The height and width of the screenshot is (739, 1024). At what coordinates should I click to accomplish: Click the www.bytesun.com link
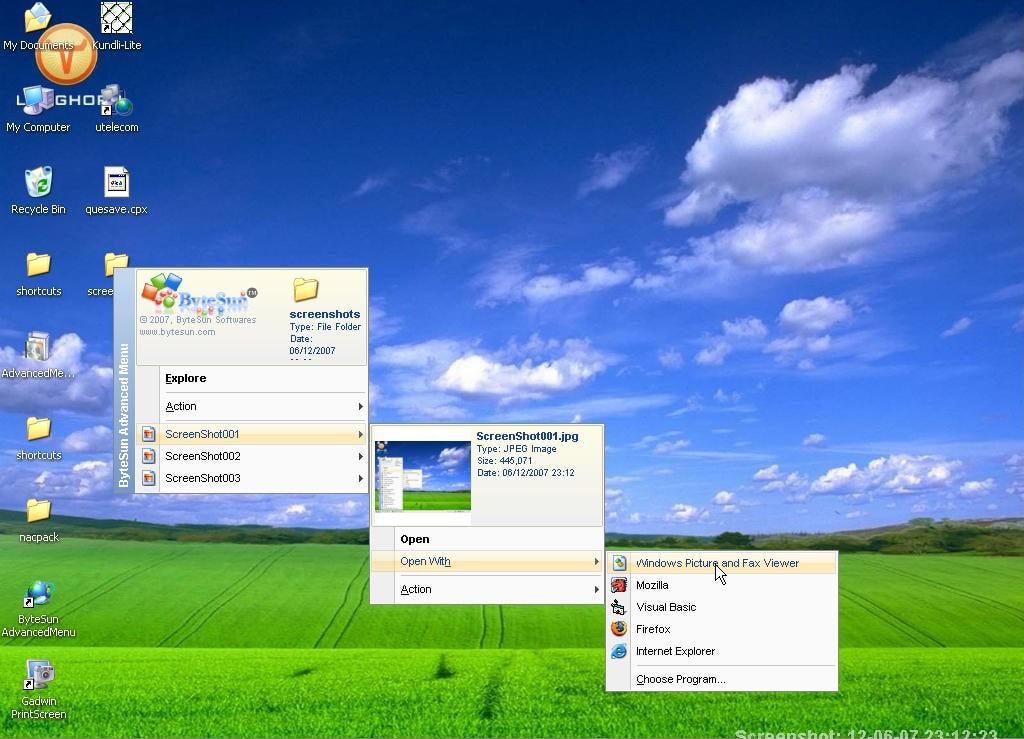[177, 332]
